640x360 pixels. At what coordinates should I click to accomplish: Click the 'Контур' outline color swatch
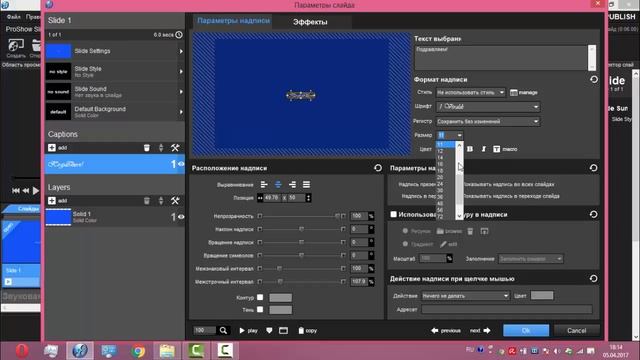[280, 297]
